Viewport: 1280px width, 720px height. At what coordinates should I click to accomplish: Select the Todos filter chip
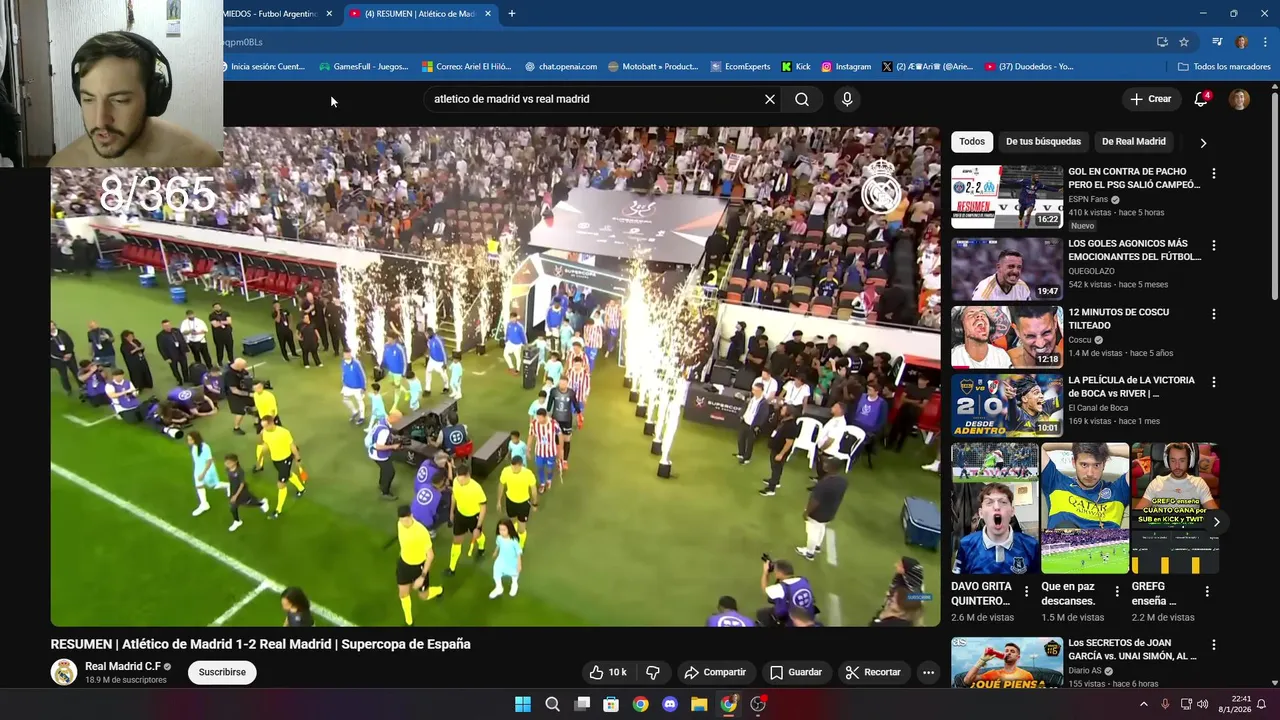pos(972,142)
